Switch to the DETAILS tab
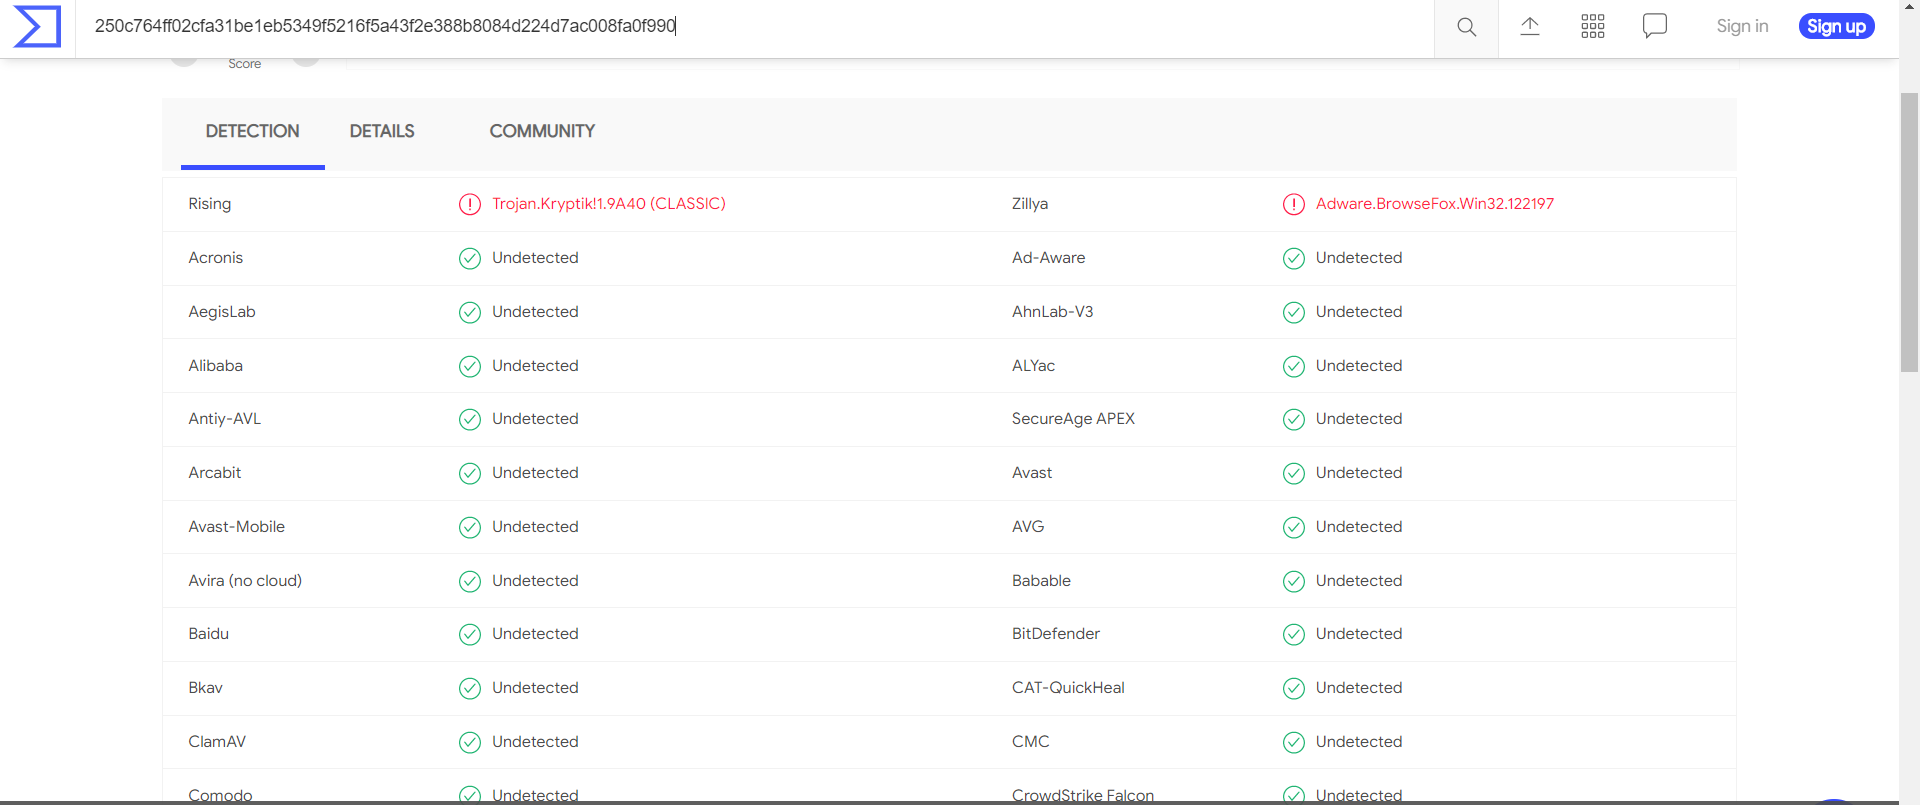The height and width of the screenshot is (805, 1920). point(382,131)
